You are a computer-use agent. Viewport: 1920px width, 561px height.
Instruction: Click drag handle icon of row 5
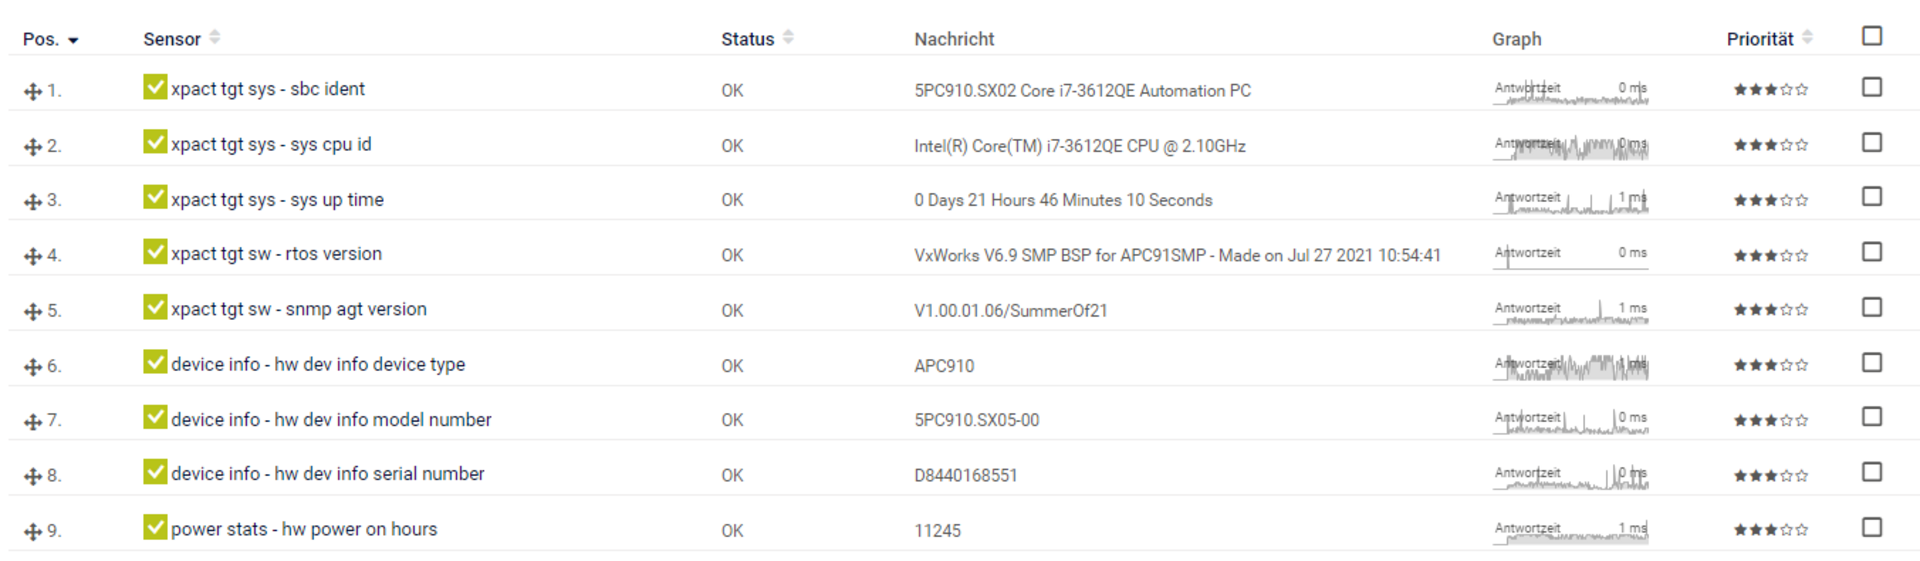point(33,311)
